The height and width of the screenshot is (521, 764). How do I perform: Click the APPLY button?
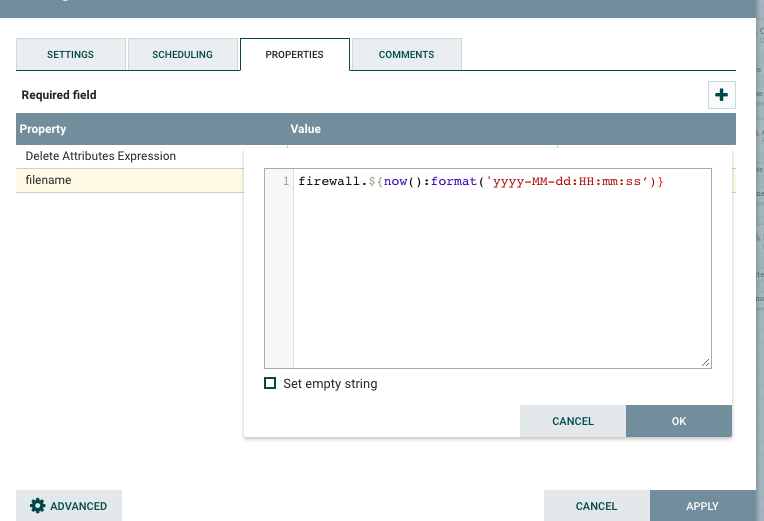point(702,506)
